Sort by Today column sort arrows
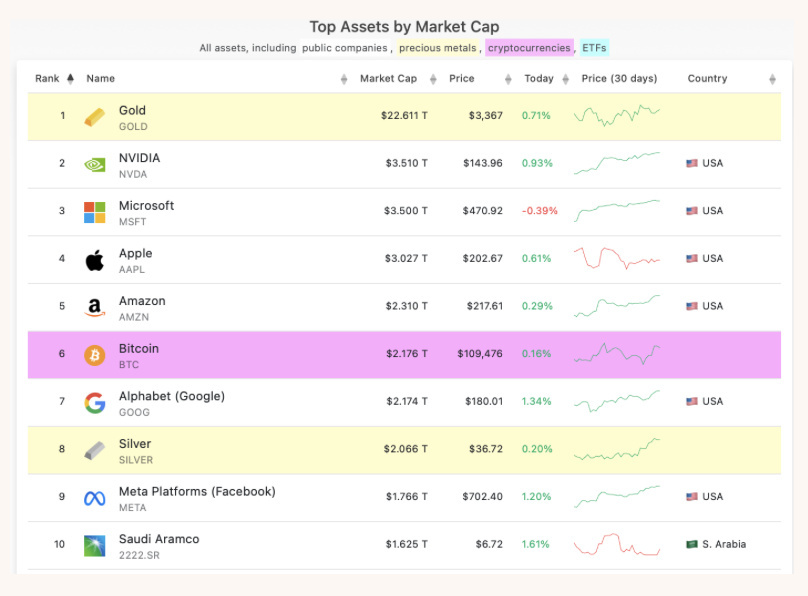Viewport: 808px width, 596px height. (565, 79)
